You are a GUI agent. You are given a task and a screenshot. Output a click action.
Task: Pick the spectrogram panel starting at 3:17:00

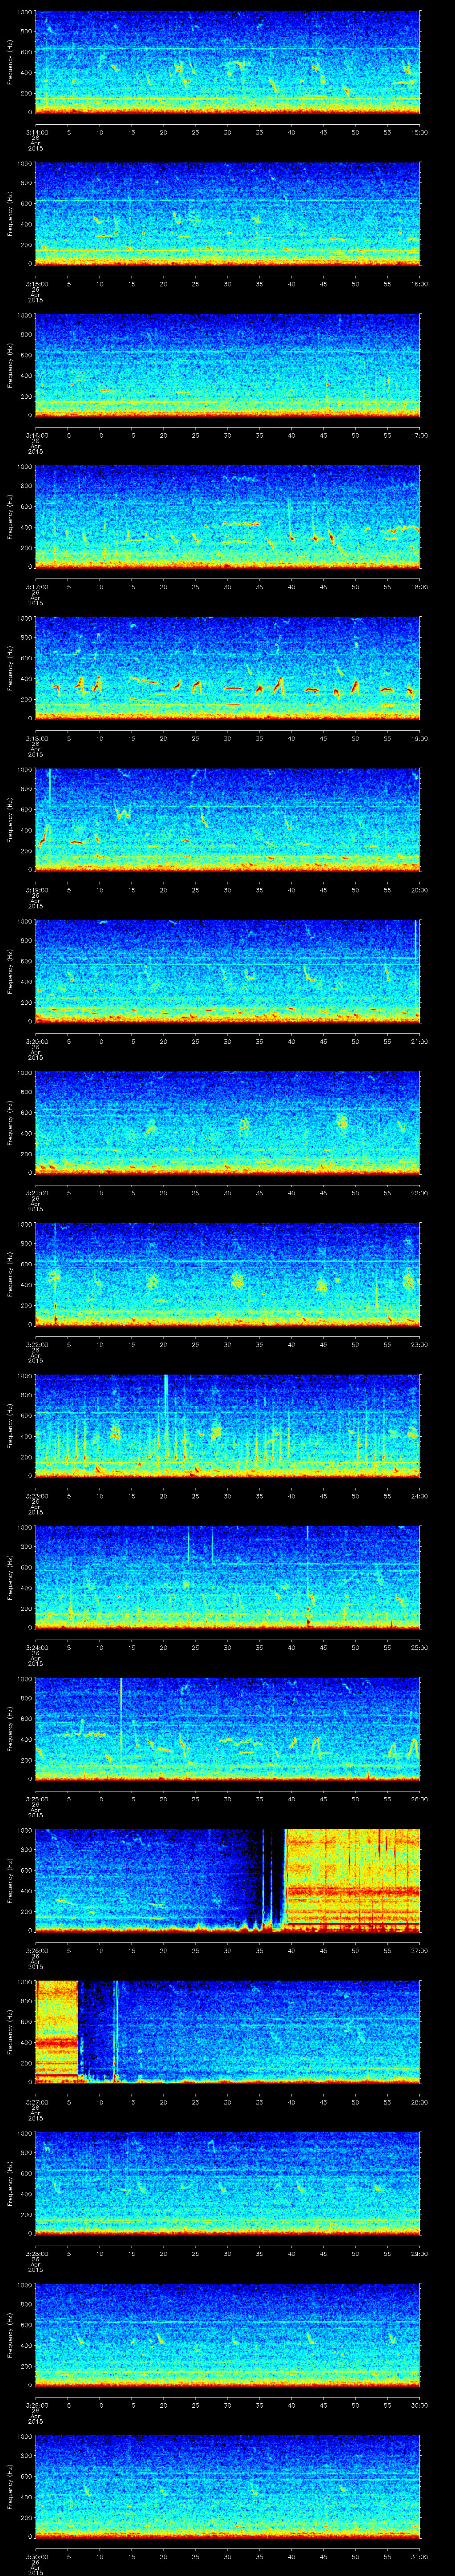tap(227, 517)
